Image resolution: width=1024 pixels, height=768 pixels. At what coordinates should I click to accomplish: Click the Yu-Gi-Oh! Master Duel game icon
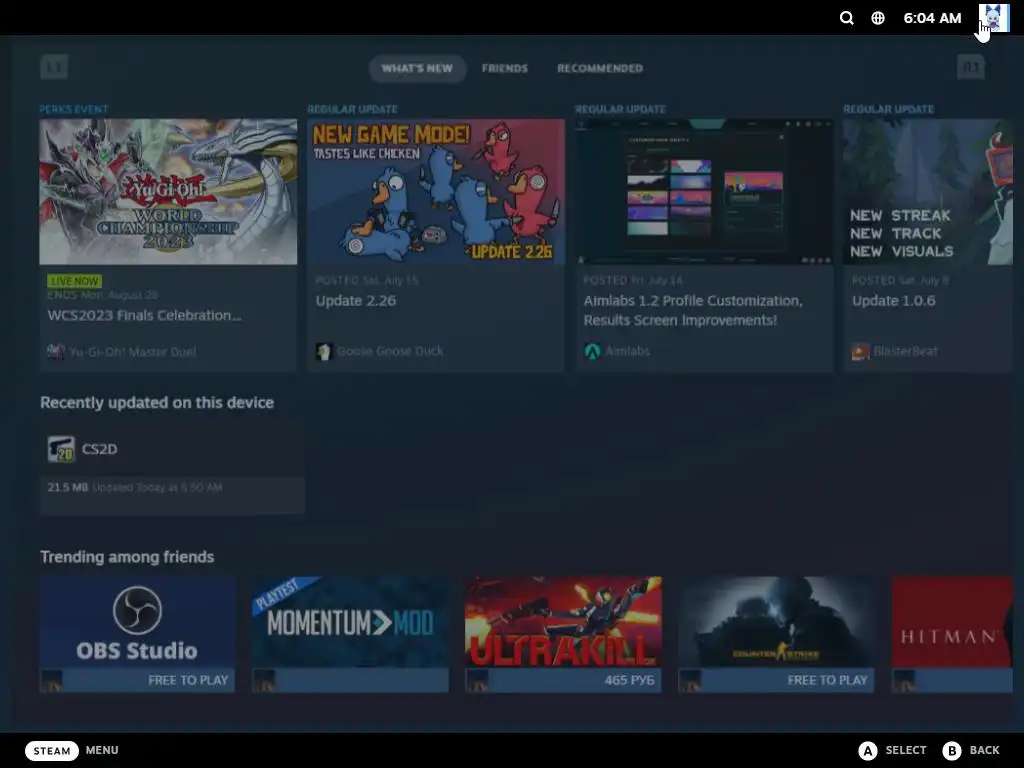click(x=56, y=351)
